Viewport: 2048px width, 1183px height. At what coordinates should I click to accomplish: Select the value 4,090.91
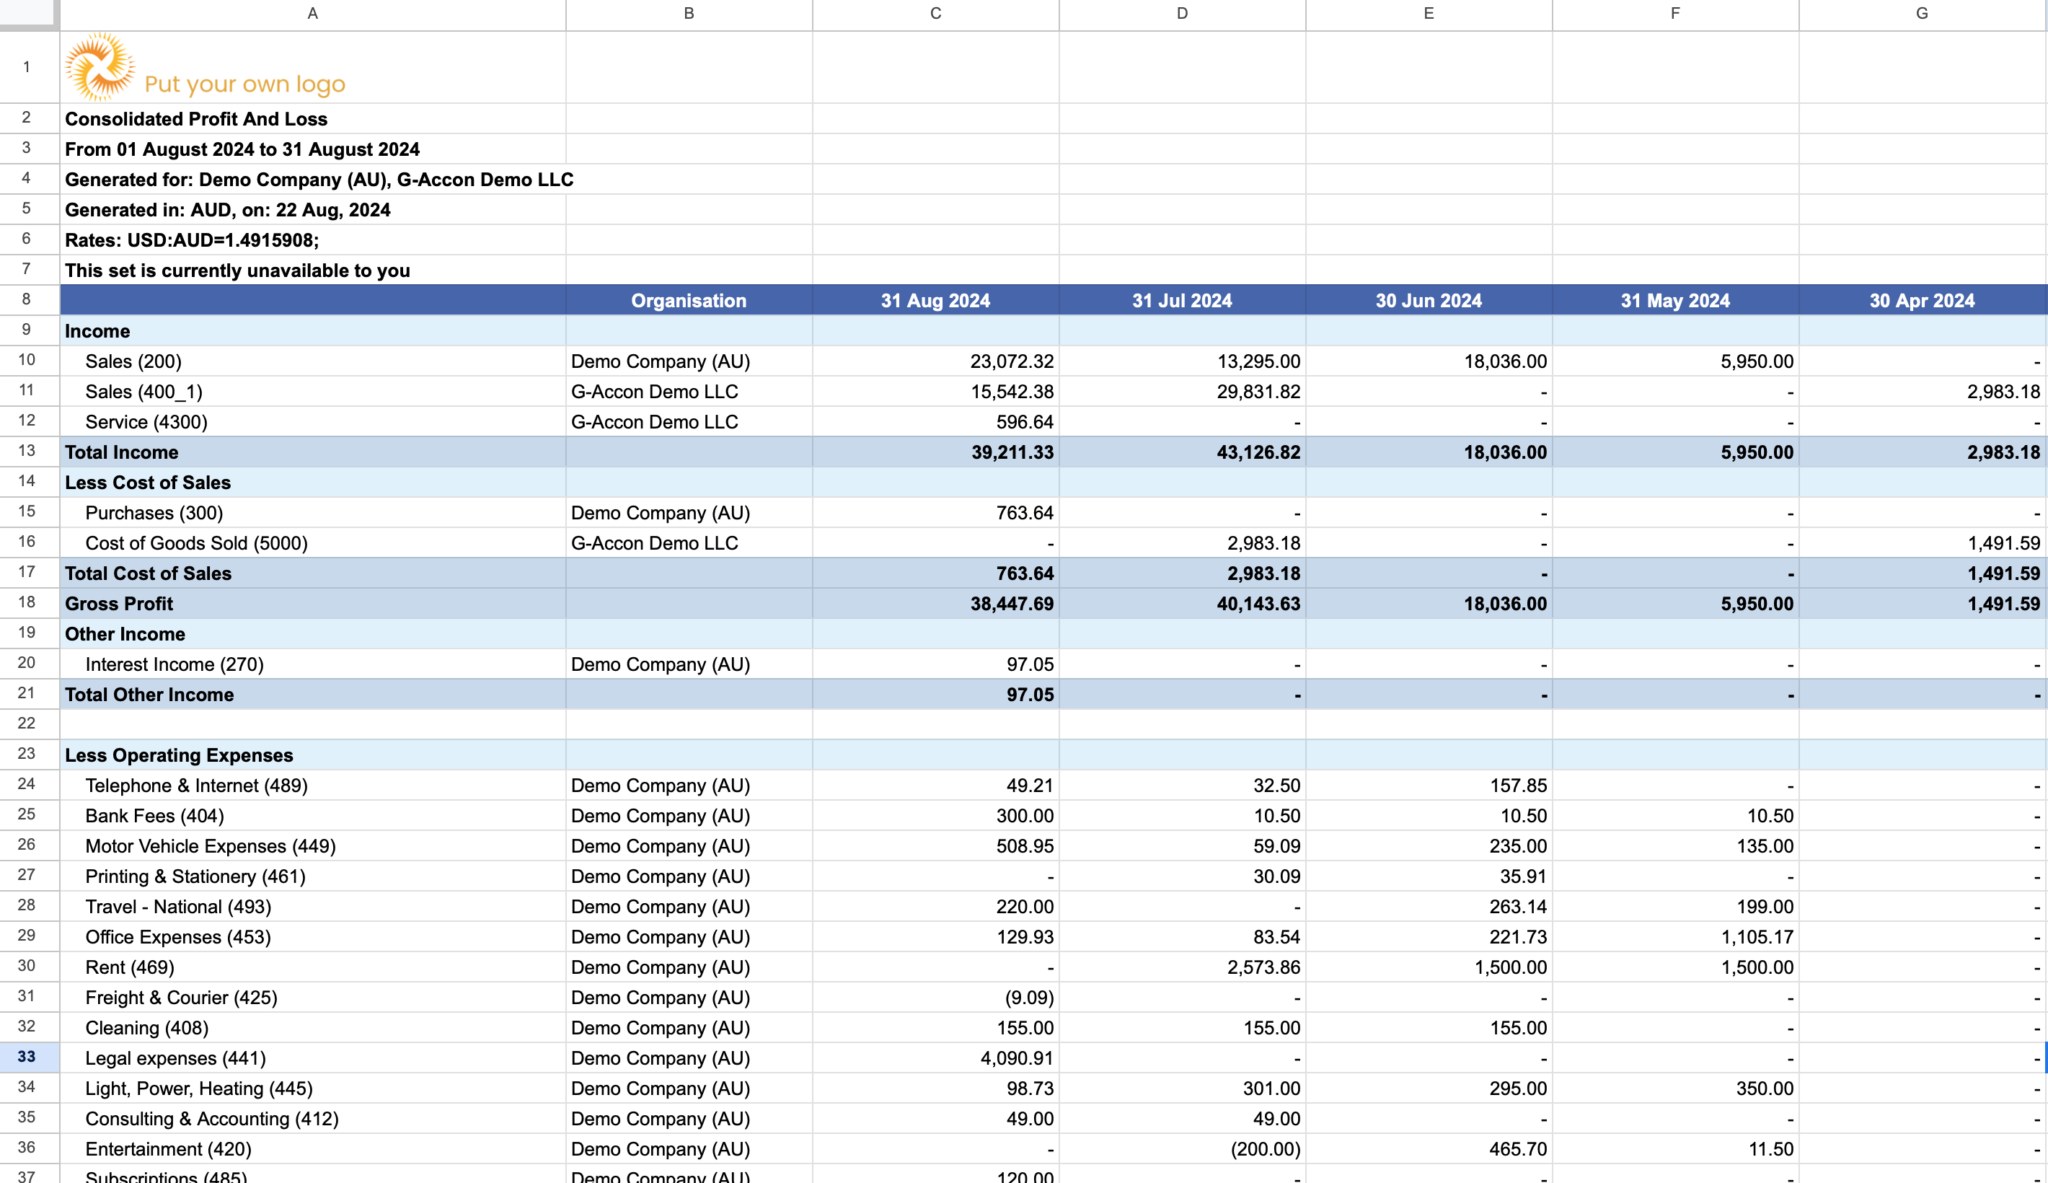click(936, 1058)
